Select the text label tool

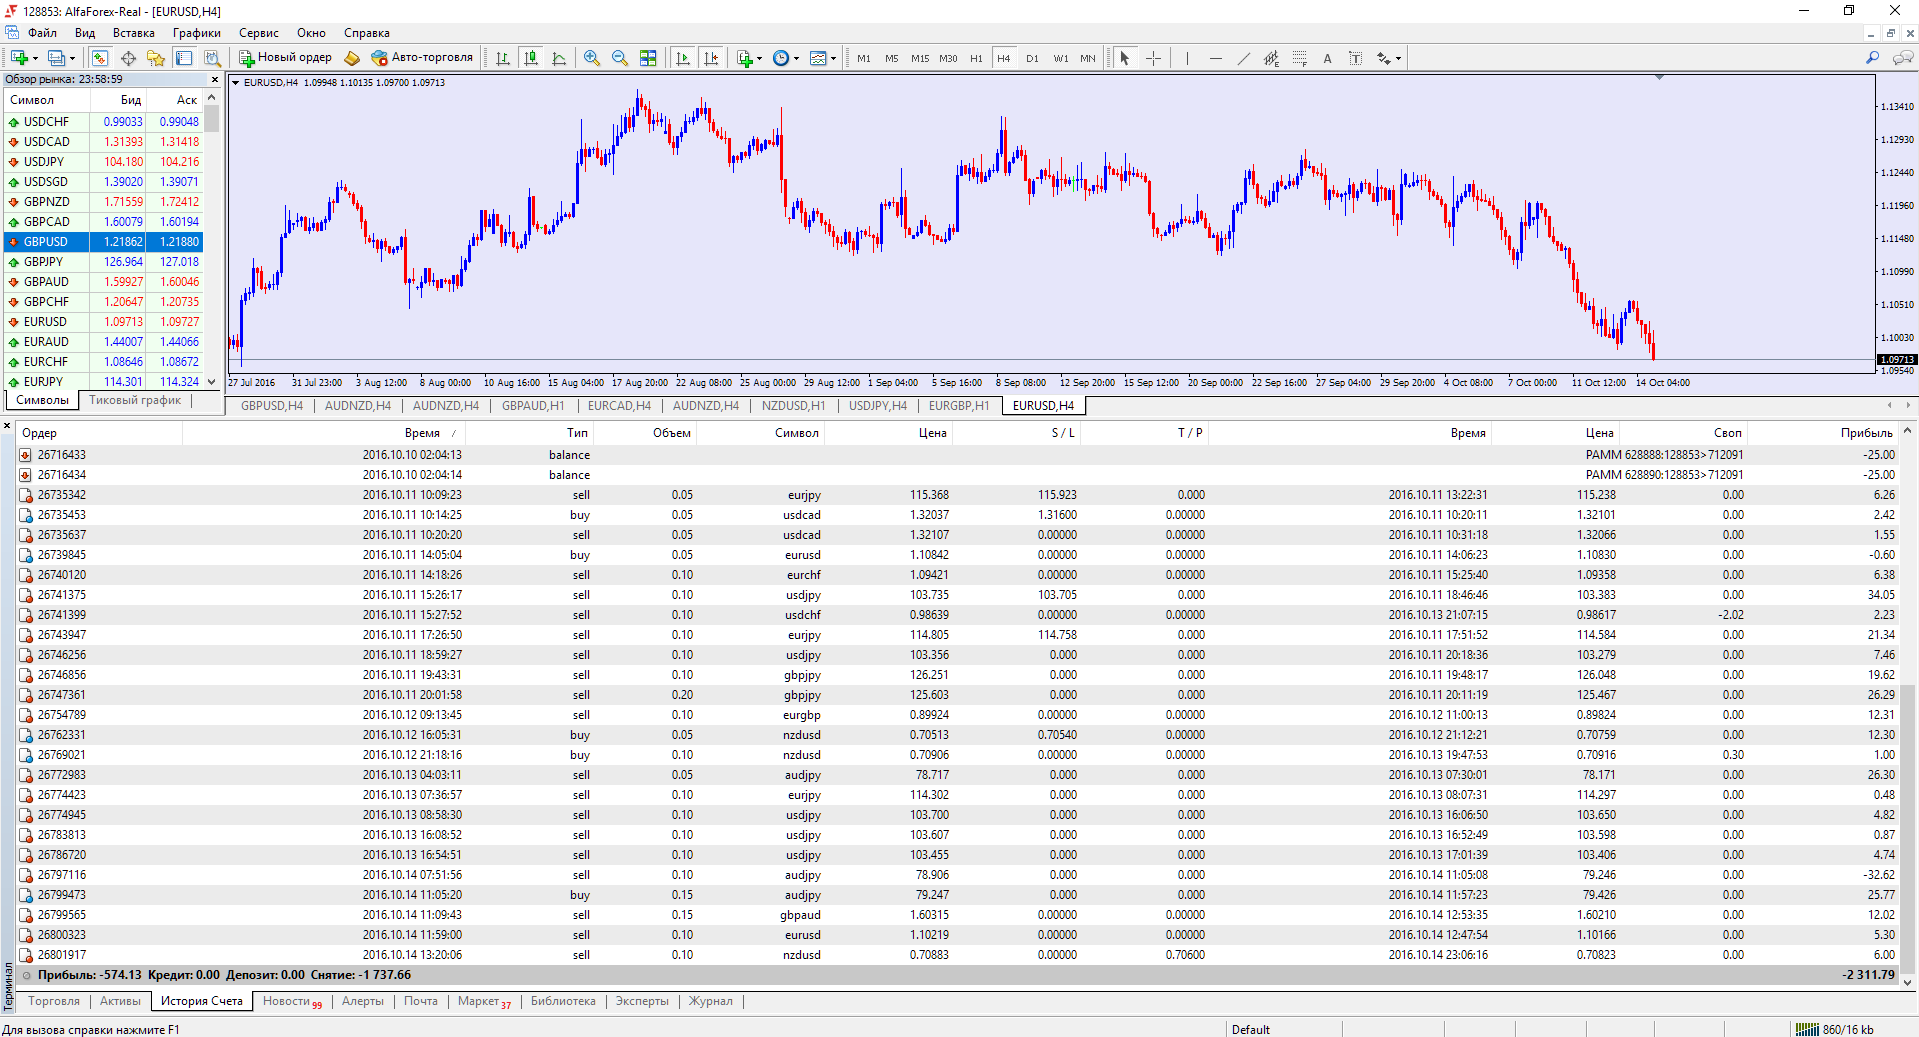click(x=1355, y=58)
